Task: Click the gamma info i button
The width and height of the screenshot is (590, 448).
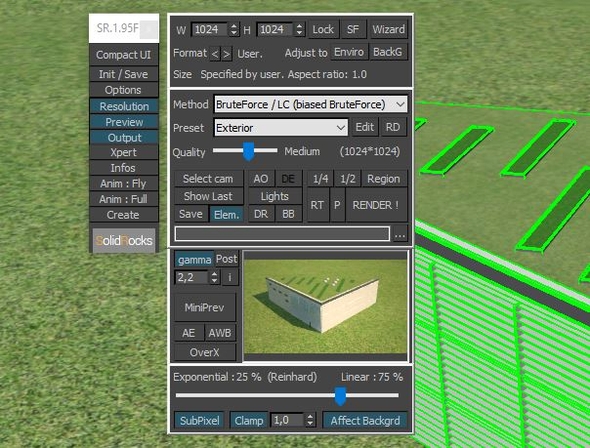Action: tap(230, 278)
